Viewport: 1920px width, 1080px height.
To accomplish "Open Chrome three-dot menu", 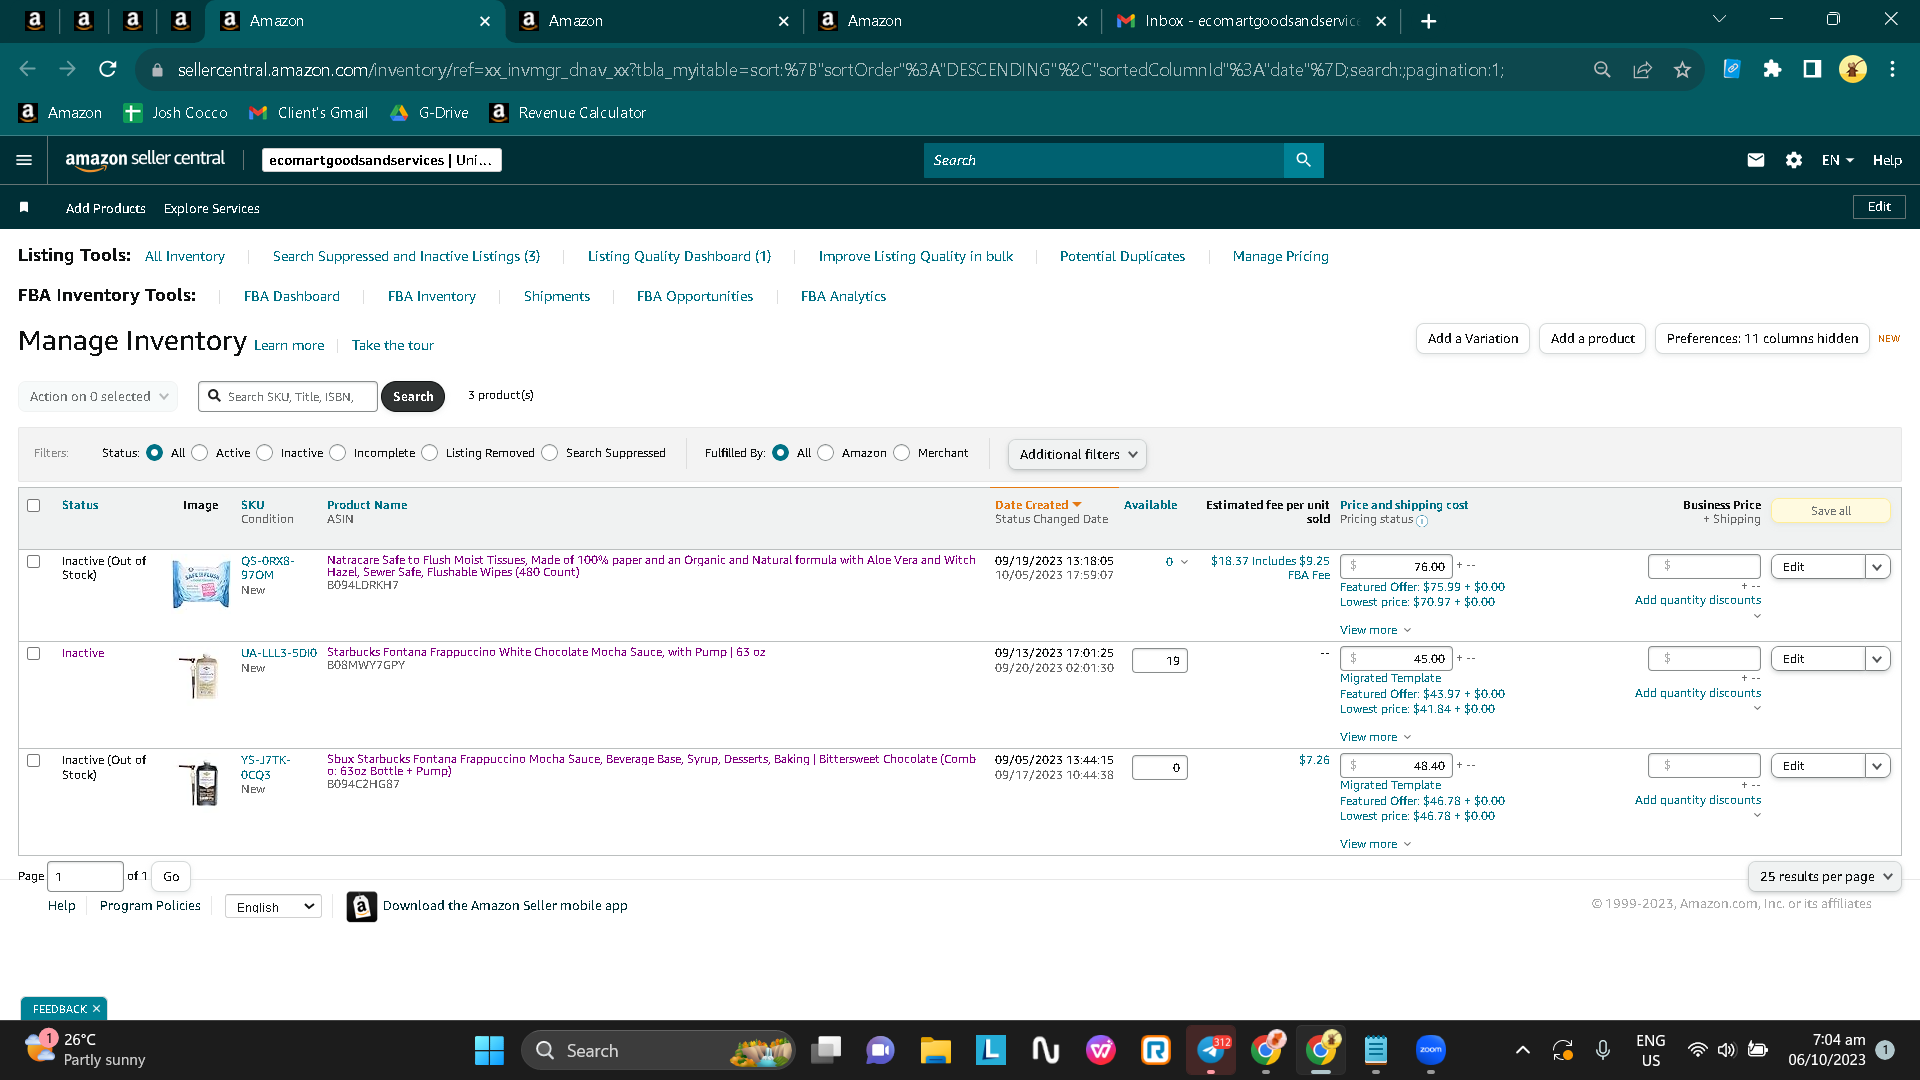I will tap(1892, 69).
